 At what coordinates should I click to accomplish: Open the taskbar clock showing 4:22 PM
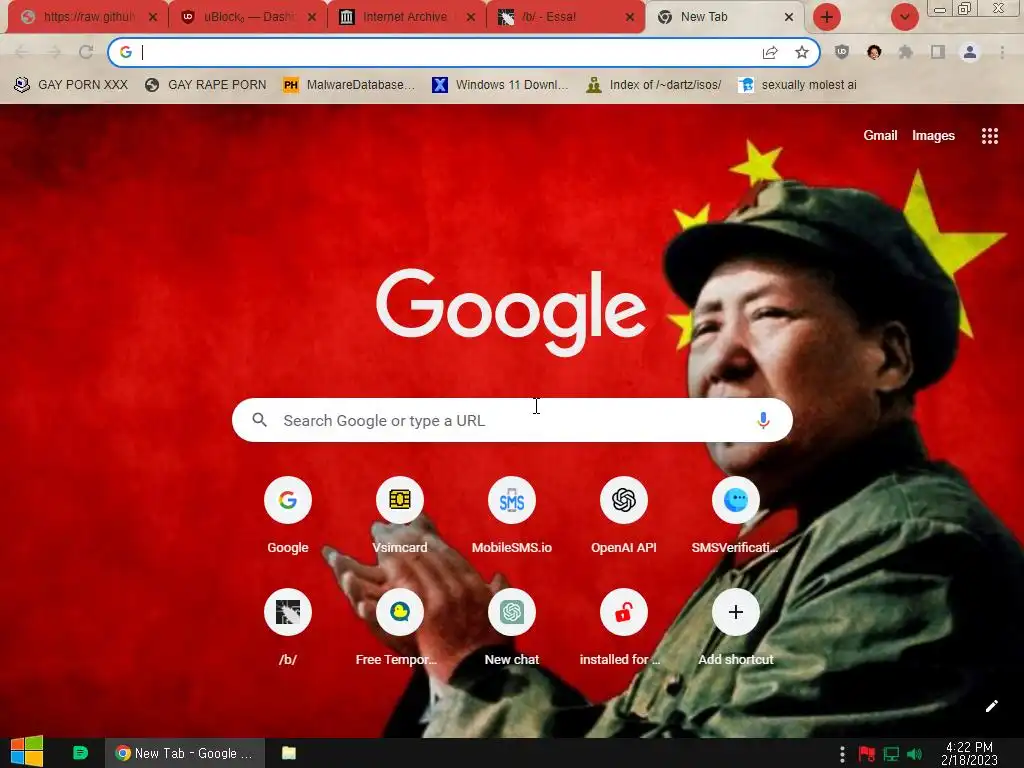969,753
